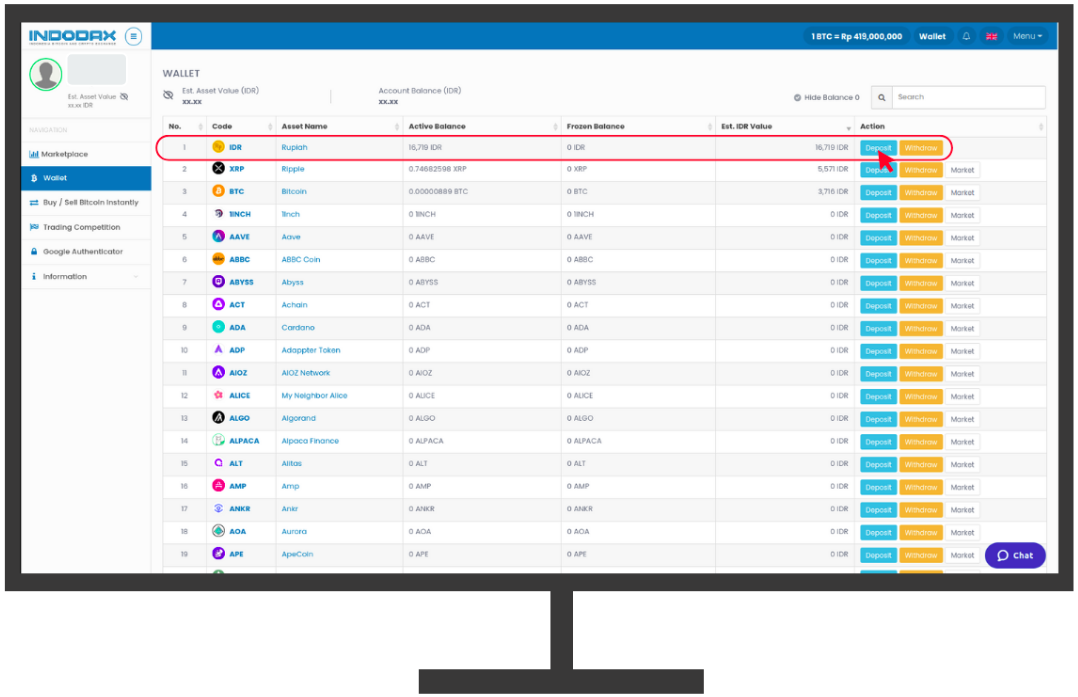This screenshot has width=1078, height=697.
Task: Sort table by Action column
Action: pyautogui.click(x=951, y=126)
